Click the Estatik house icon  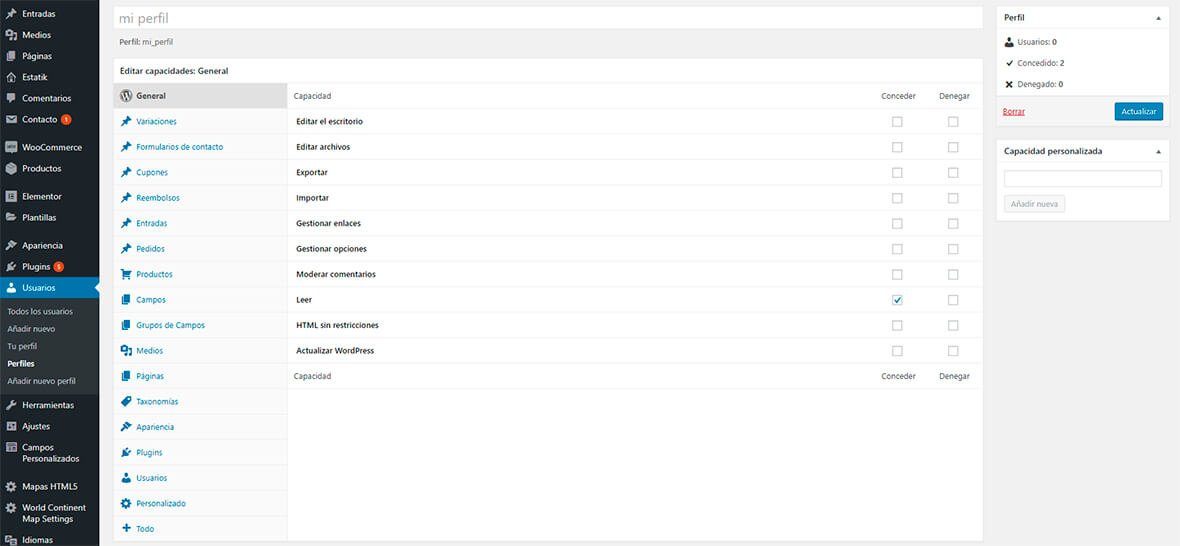11,77
